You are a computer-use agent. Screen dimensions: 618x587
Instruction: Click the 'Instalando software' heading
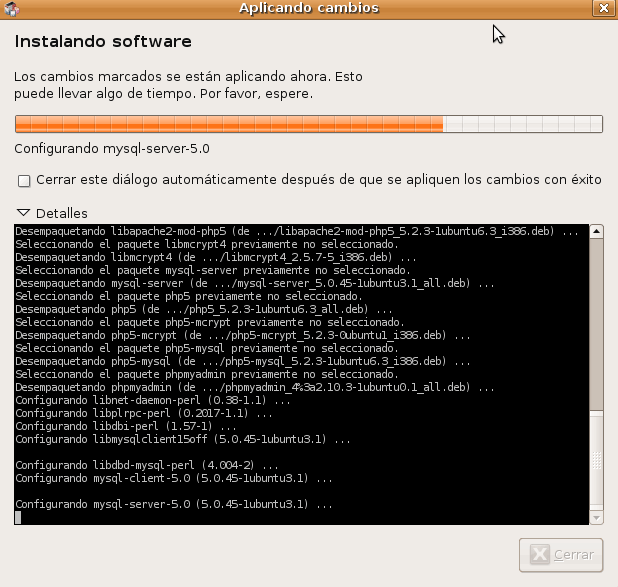click(102, 43)
